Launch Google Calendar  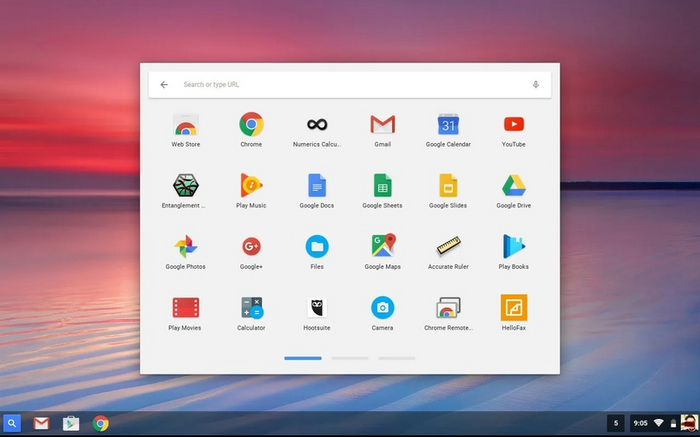click(x=448, y=125)
